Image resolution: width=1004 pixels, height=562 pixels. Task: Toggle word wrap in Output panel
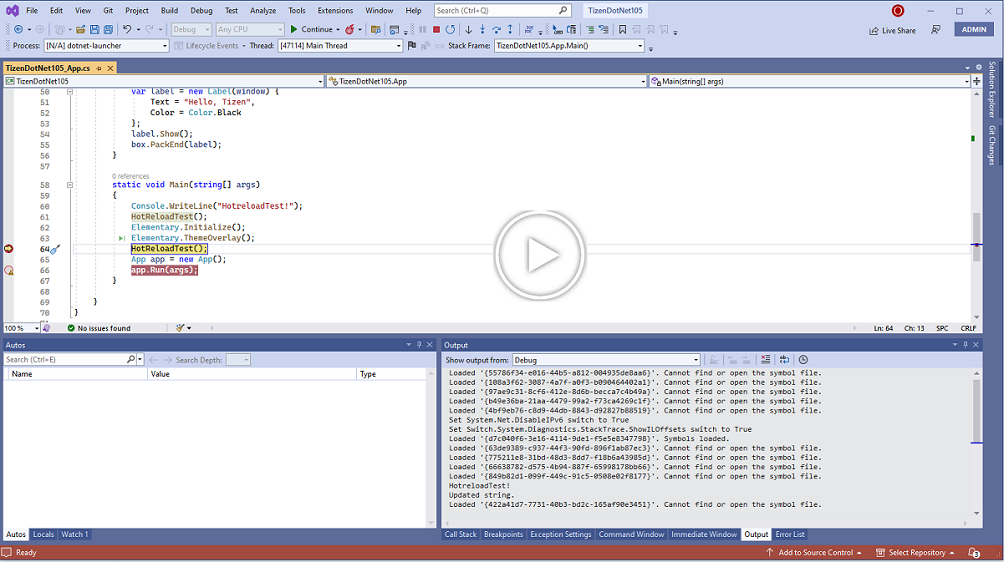[784, 360]
